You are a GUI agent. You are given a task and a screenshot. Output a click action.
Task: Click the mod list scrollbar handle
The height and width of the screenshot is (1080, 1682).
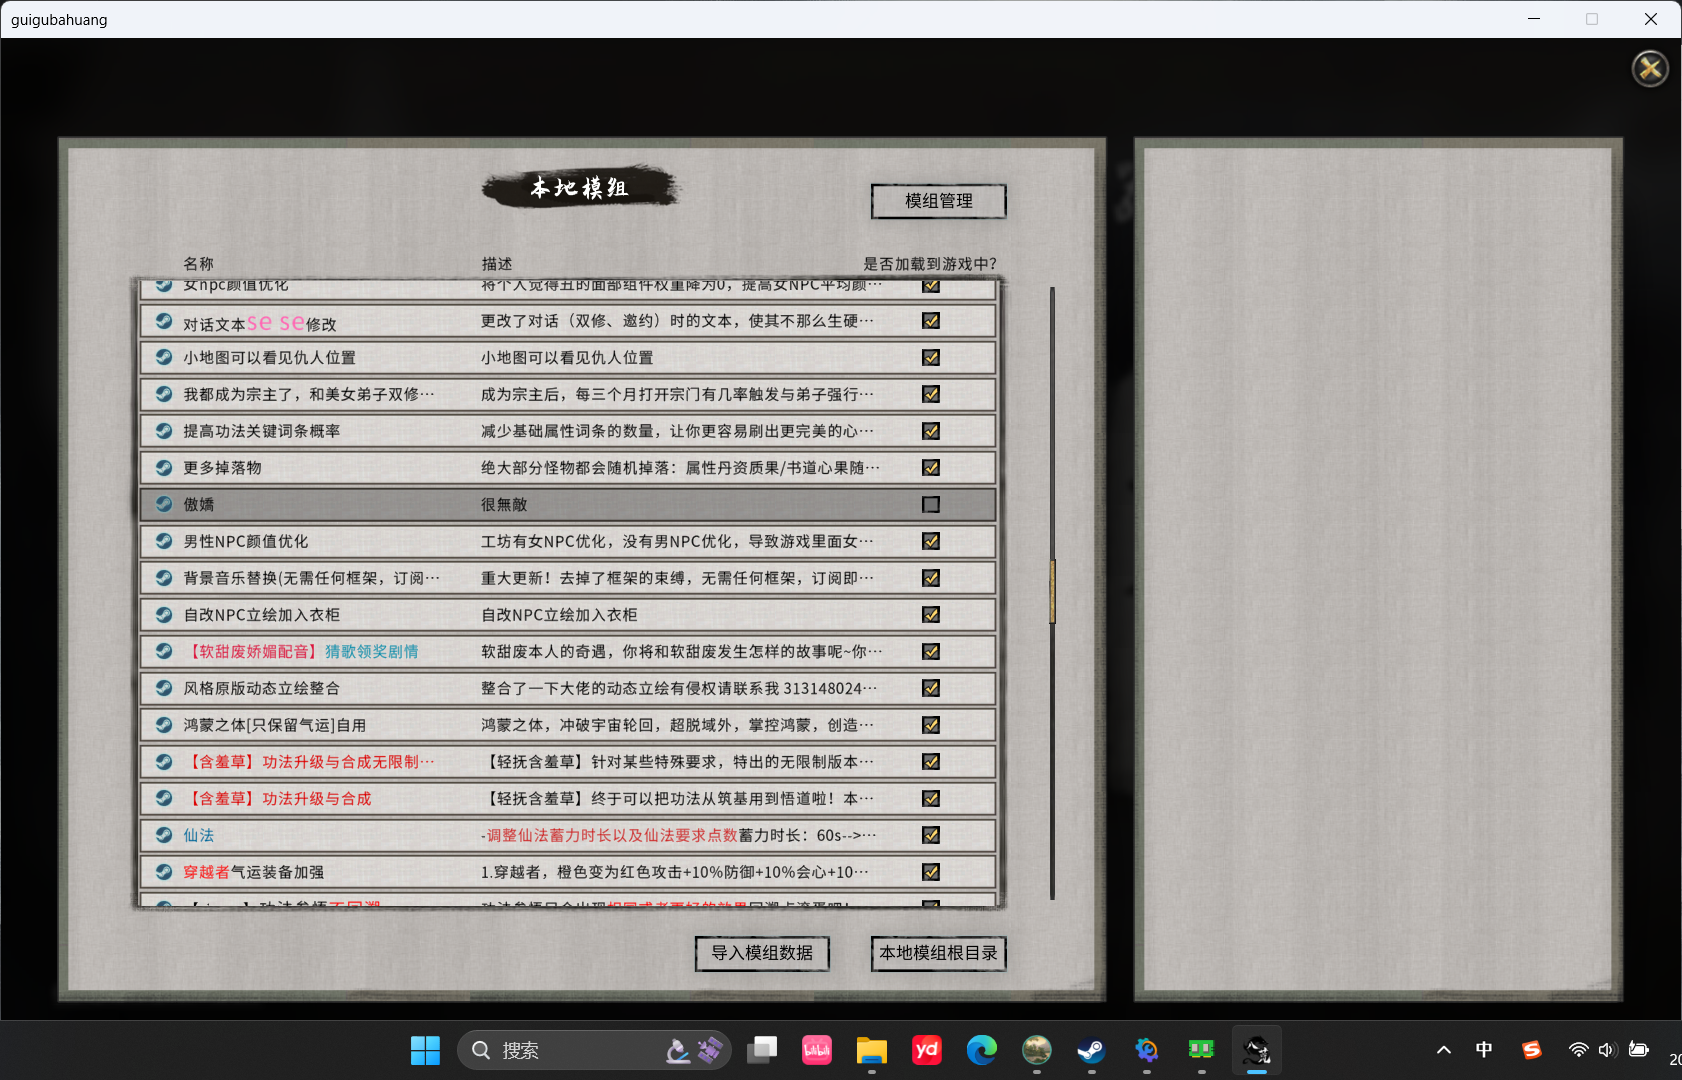point(1052,591)
